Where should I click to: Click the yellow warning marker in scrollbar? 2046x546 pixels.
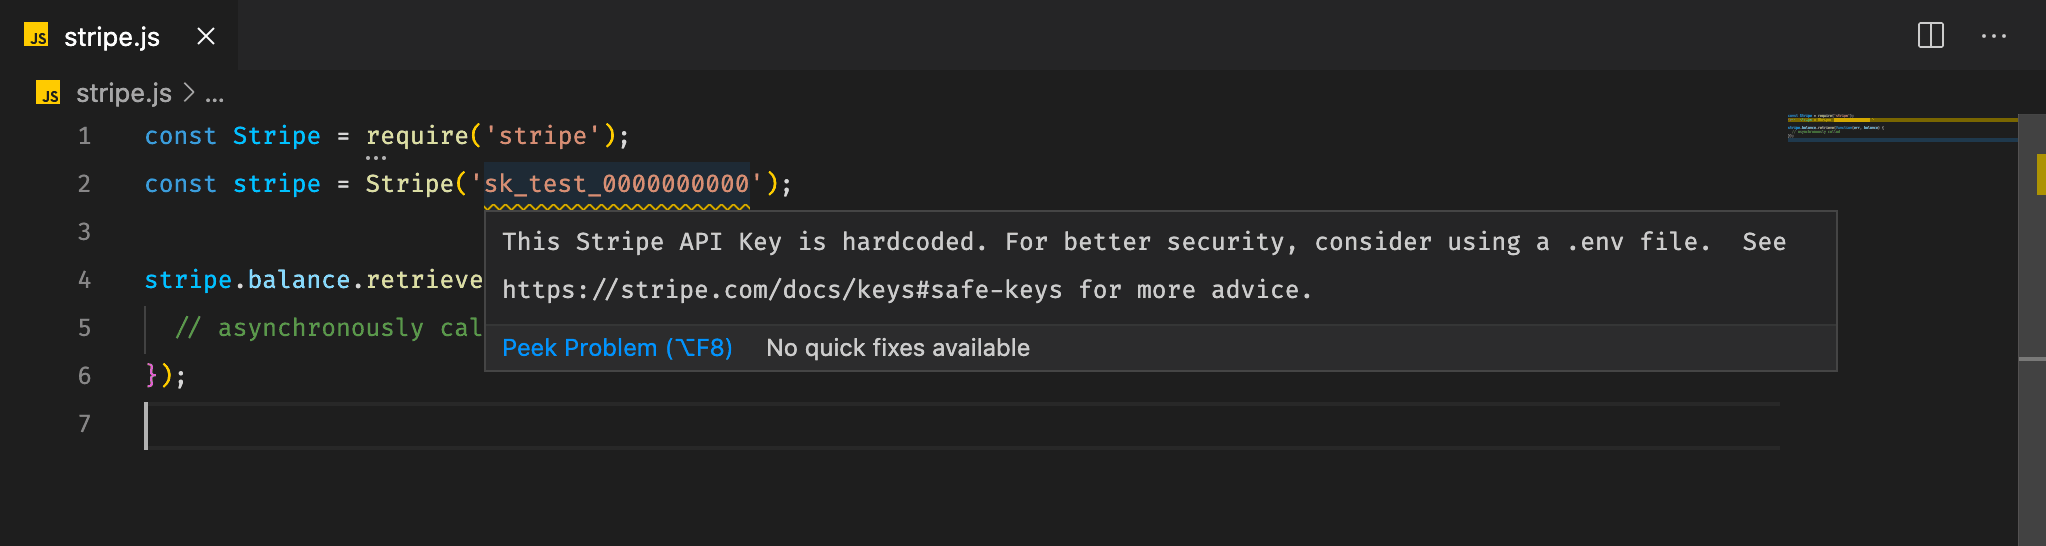point(2041,174)
